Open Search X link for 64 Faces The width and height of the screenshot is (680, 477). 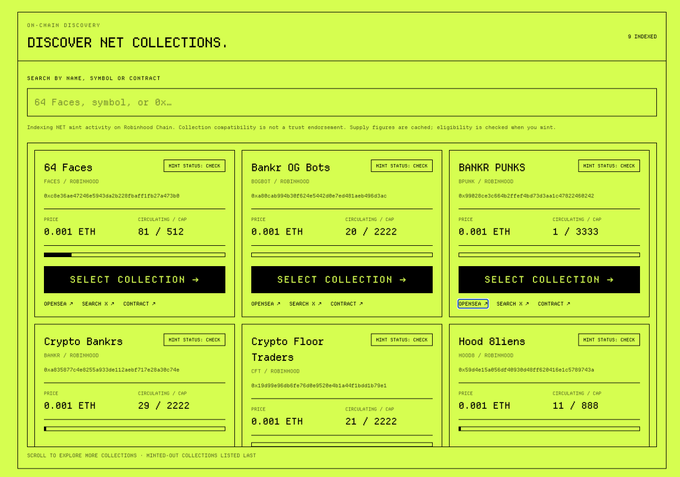coord(98,304)
